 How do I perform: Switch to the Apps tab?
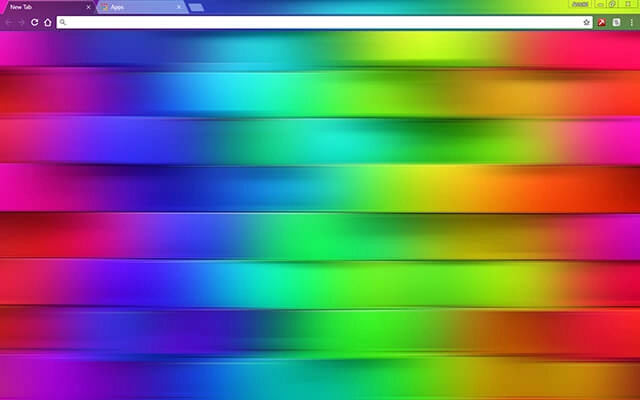(x=142, y=7)
